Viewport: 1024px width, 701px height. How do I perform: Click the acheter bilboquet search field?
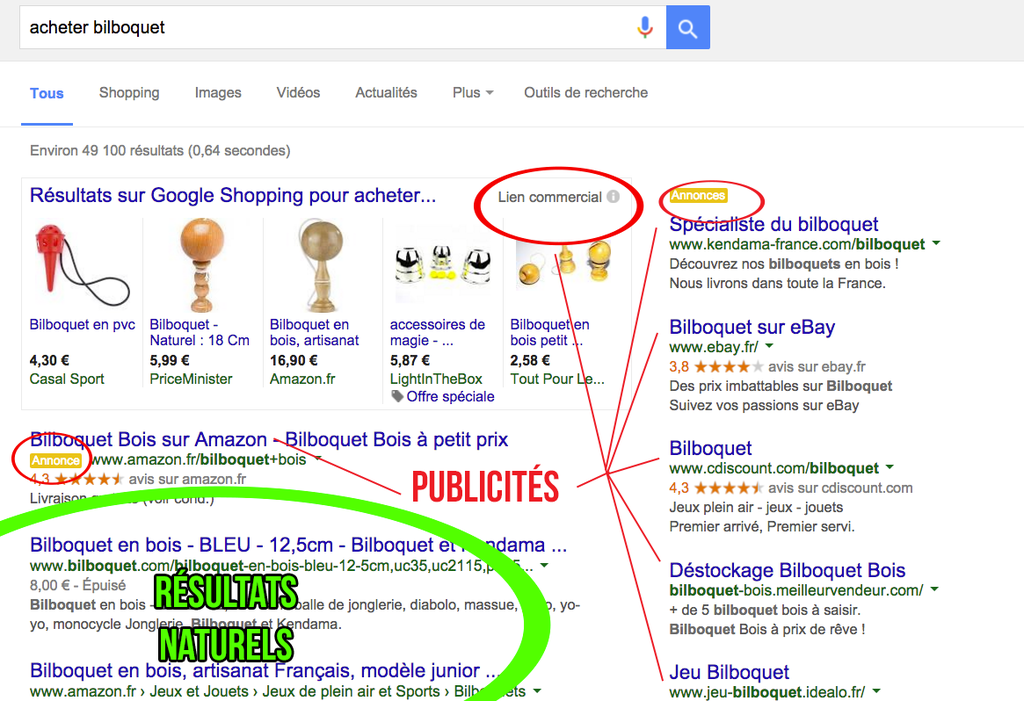point(327,27)
